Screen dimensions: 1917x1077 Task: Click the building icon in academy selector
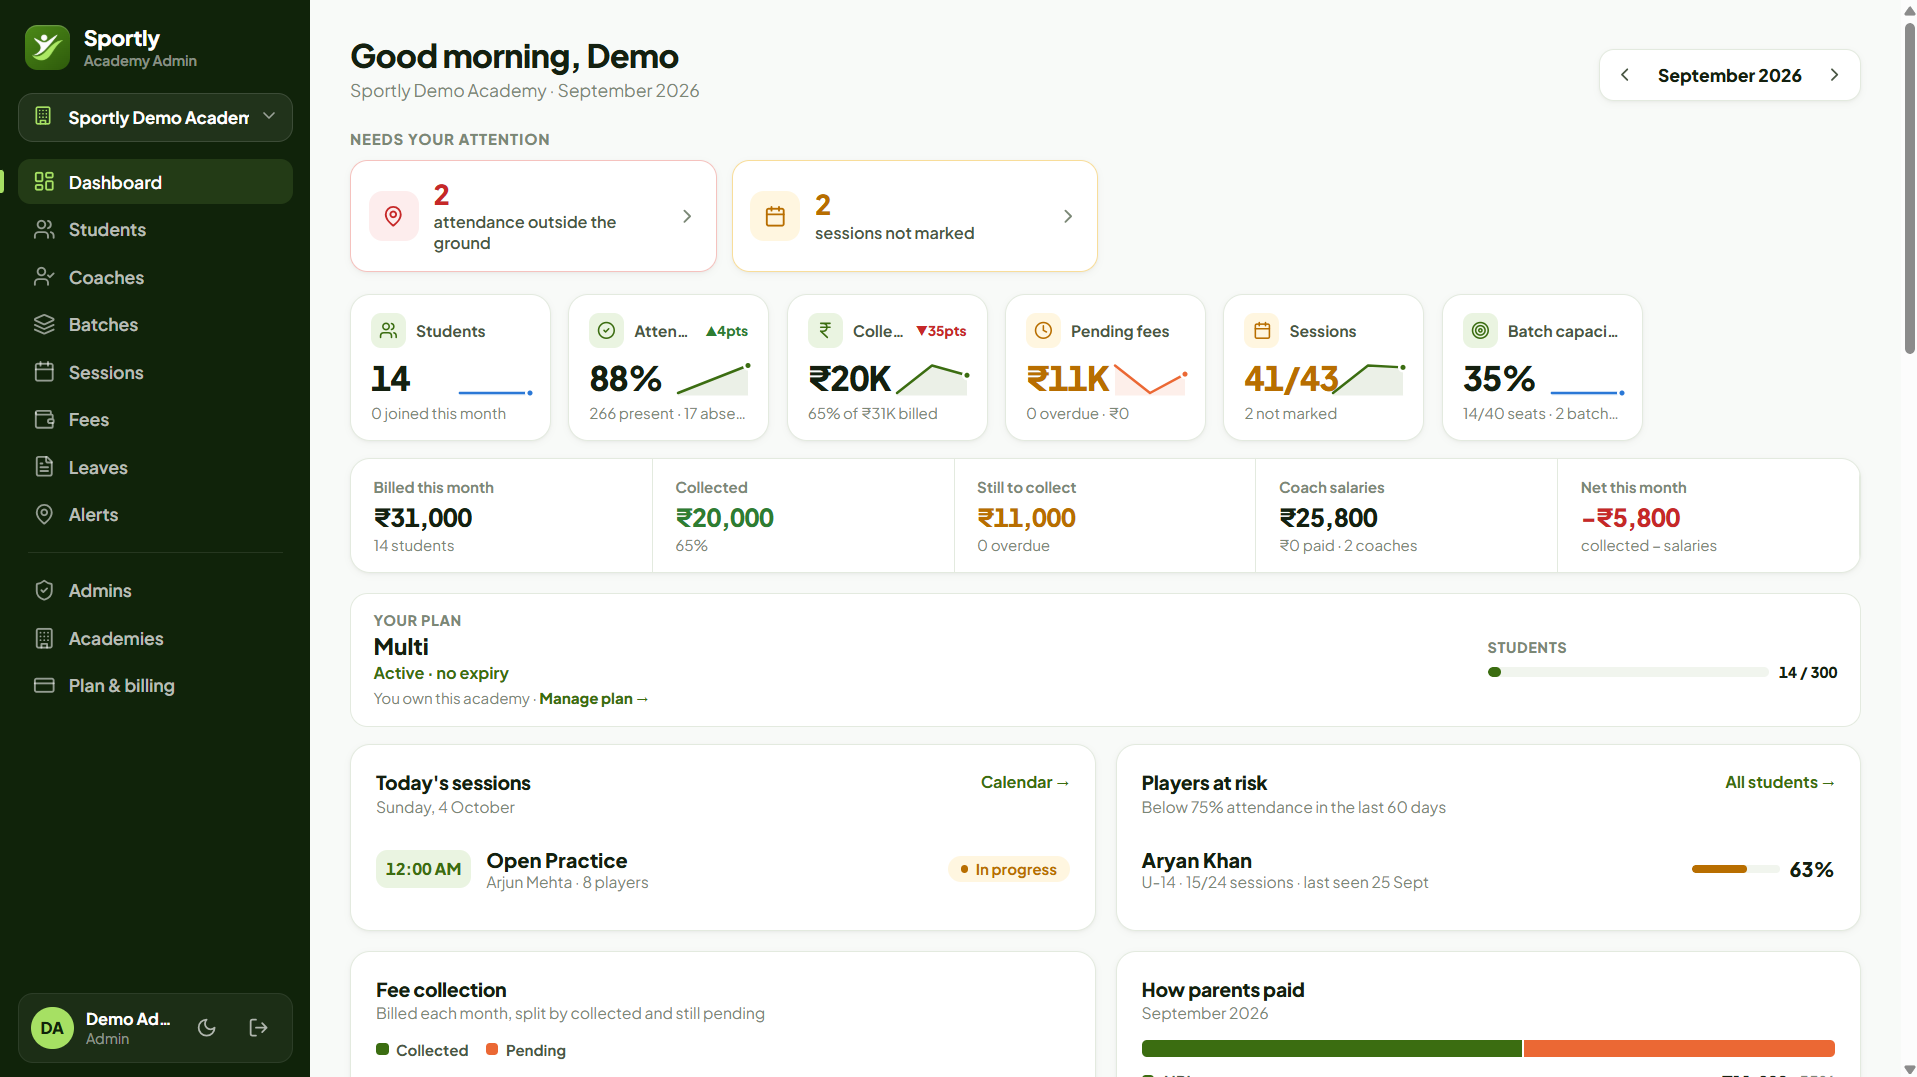point(43,116)
